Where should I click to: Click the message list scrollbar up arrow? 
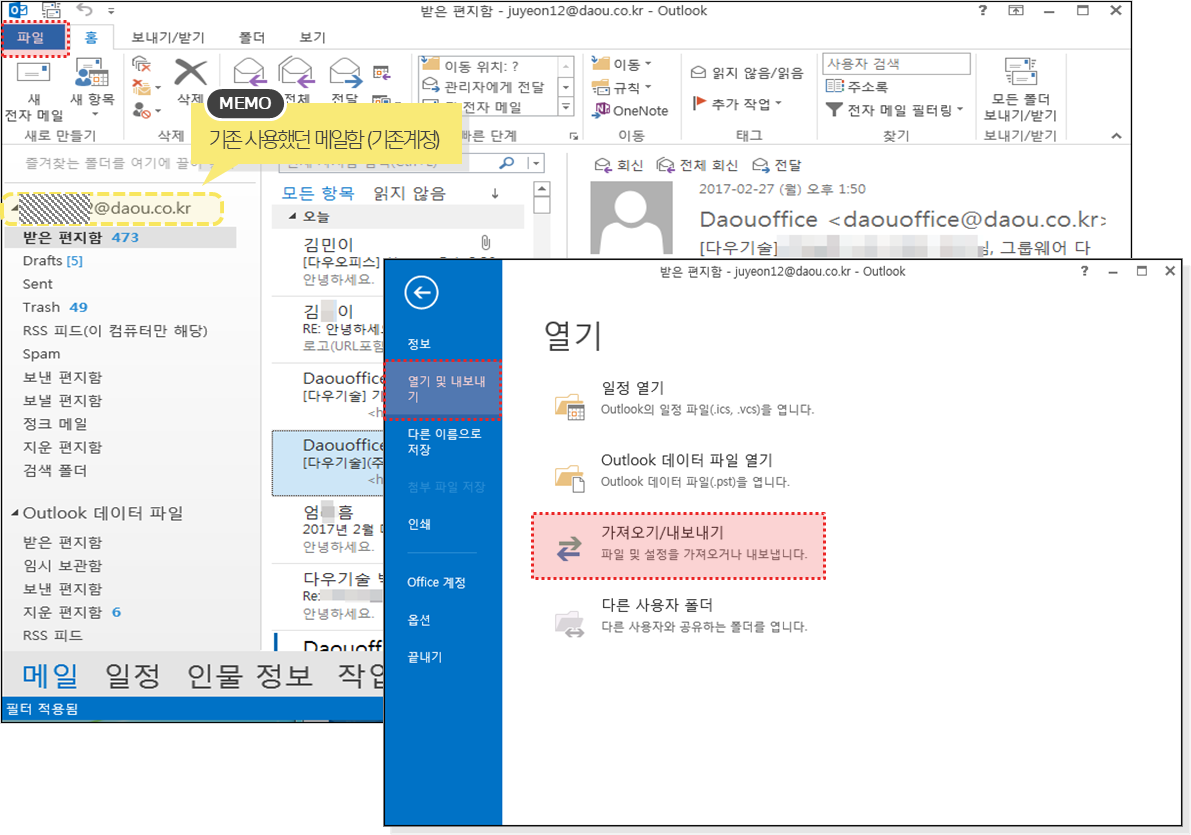pos(541,189)
